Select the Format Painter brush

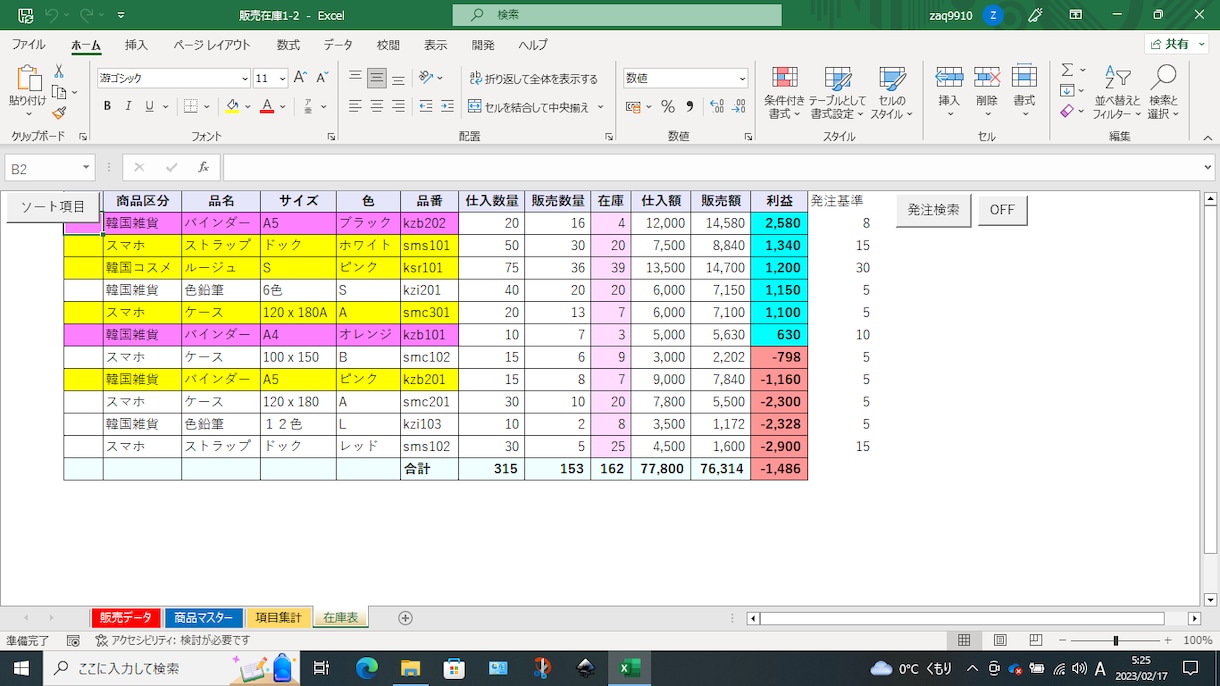point(59,113)
